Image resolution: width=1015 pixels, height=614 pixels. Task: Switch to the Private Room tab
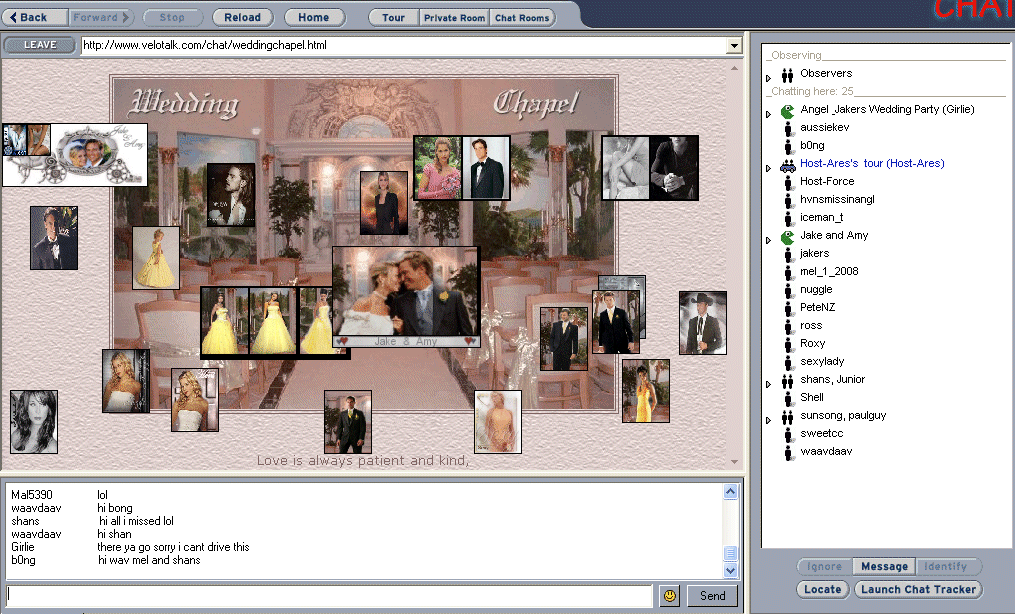[x=454, y=18]
